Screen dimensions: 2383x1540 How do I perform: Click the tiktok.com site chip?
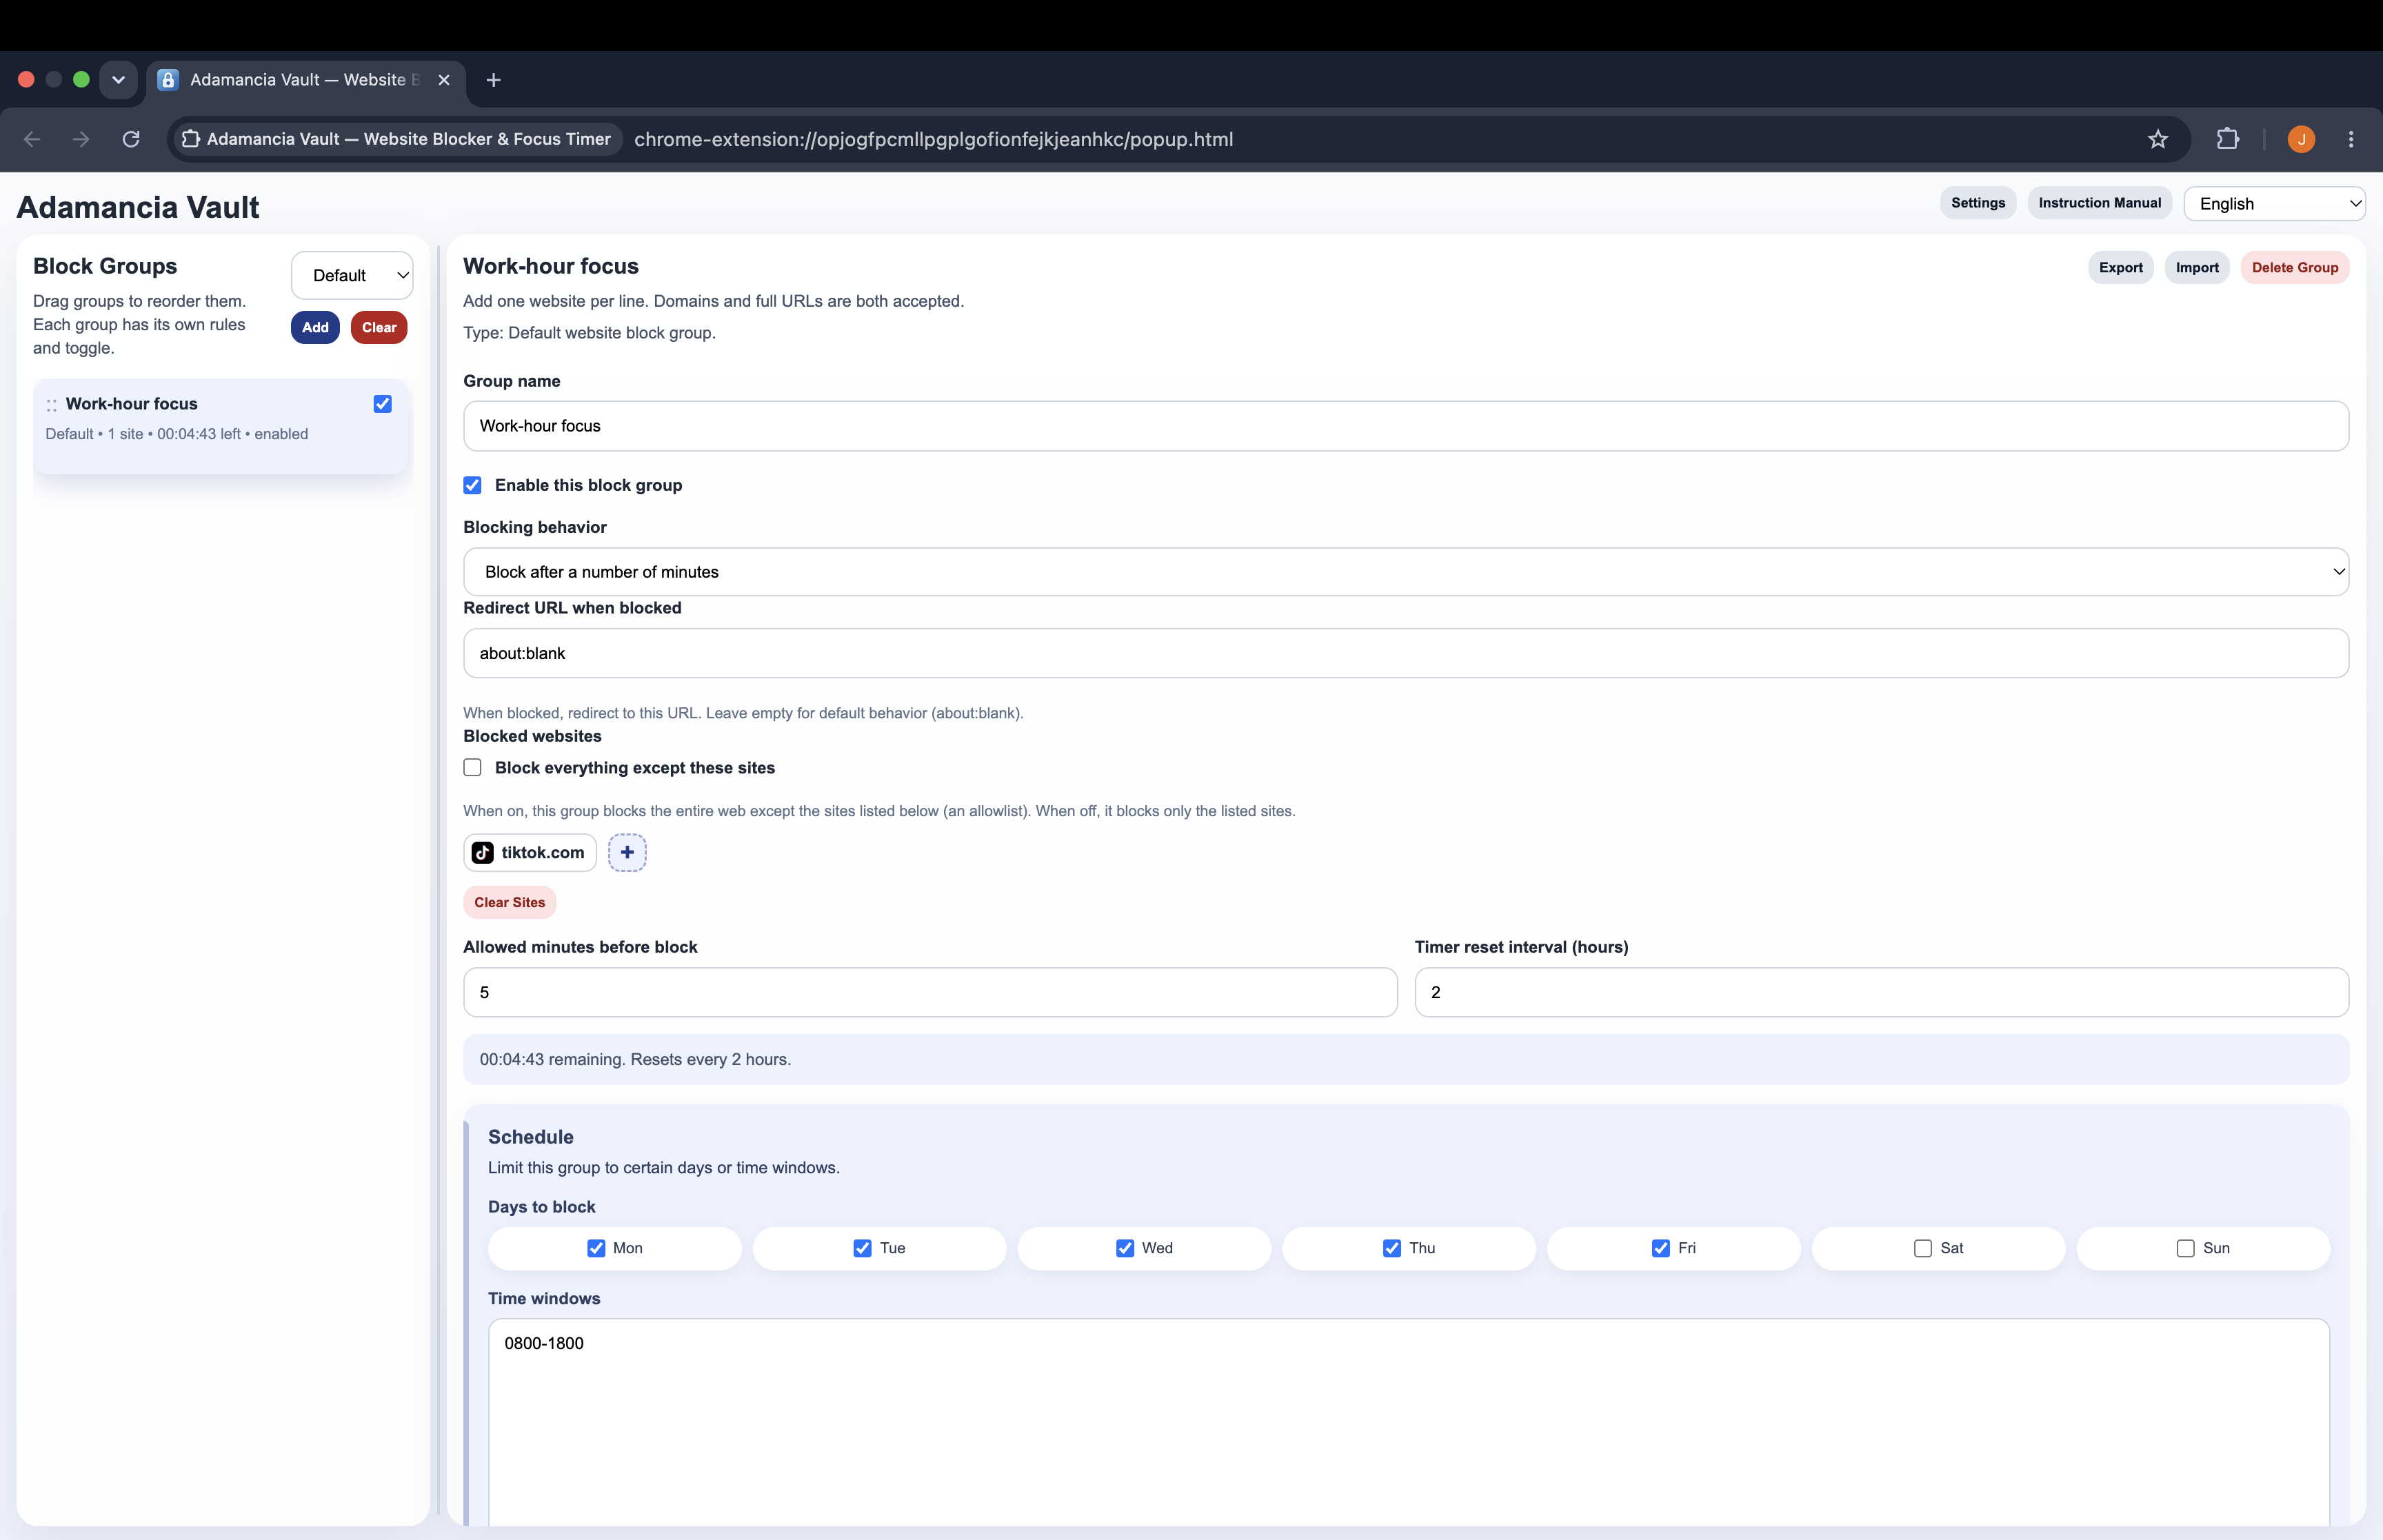coord(530,852)
